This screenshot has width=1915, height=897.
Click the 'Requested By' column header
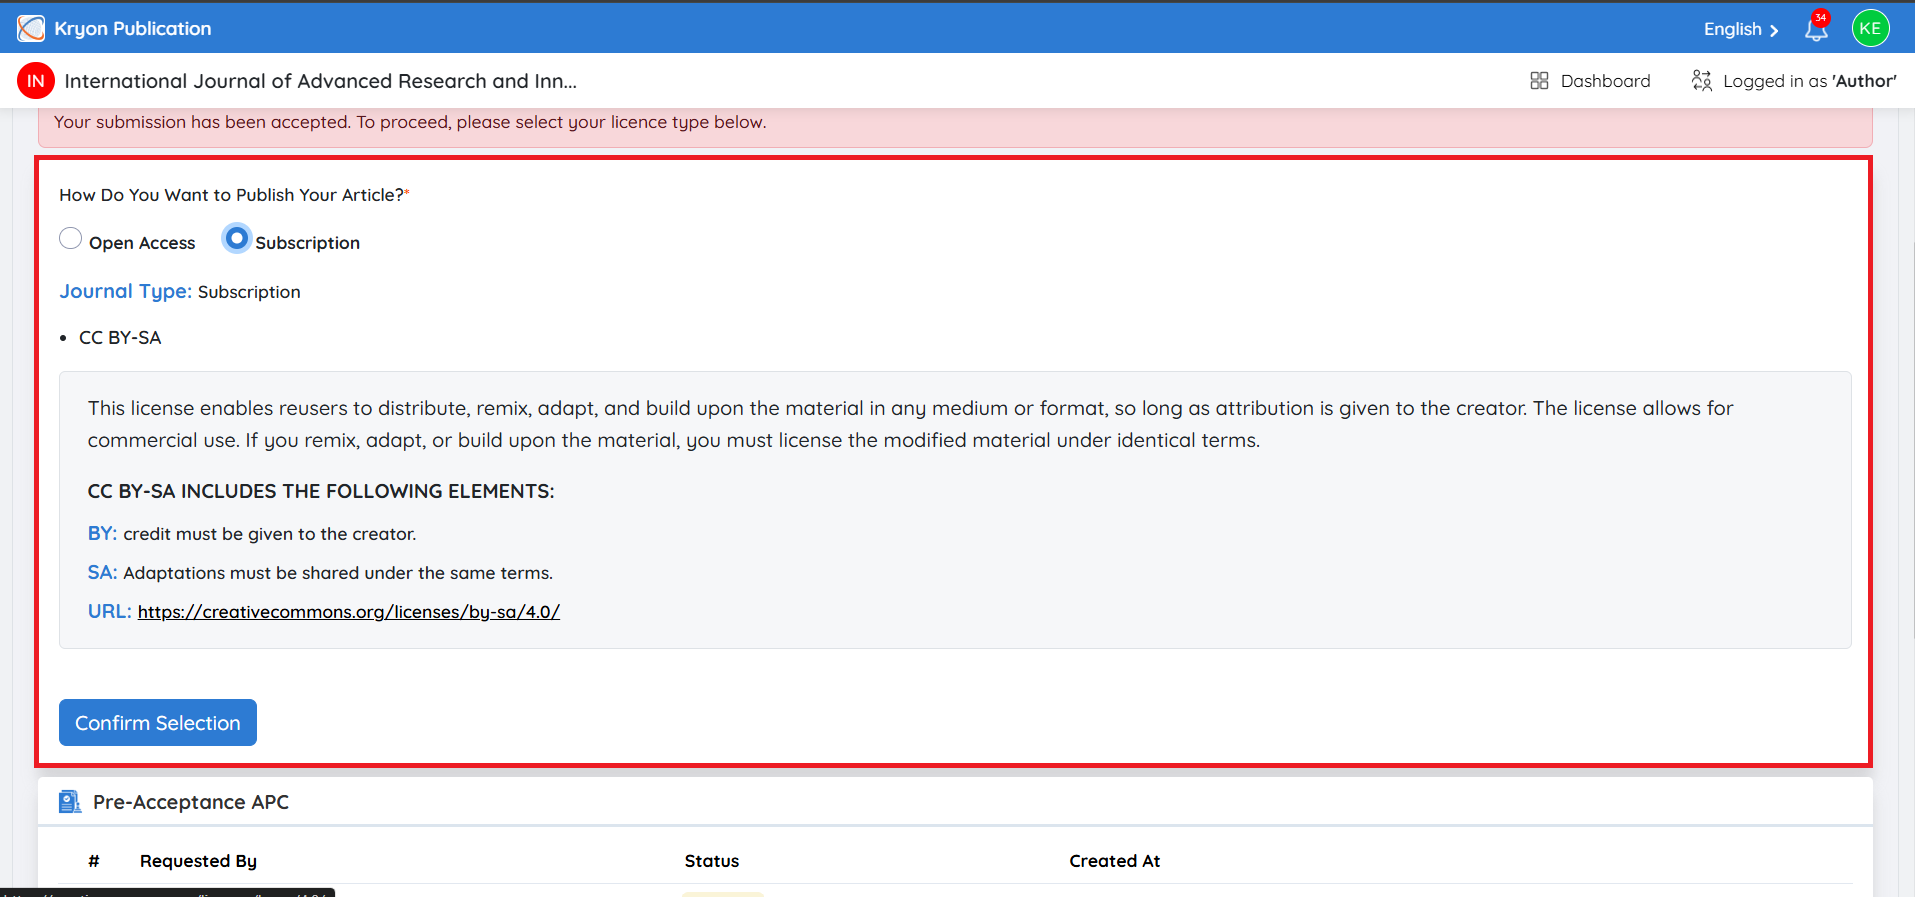[x=198, y=861]
